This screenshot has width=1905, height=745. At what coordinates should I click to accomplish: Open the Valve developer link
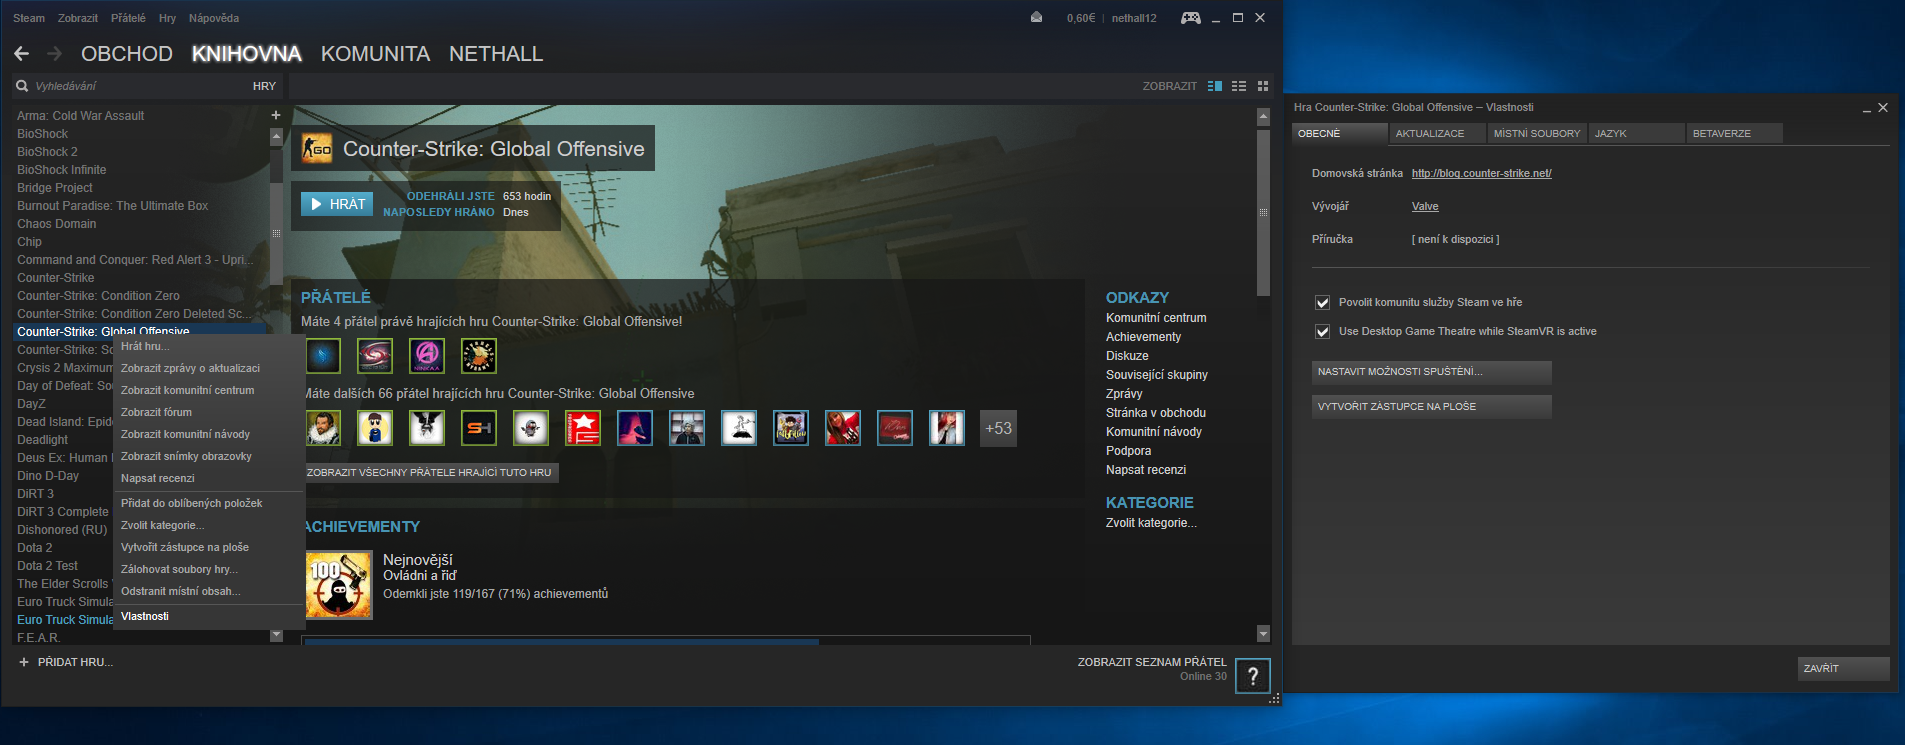(1425, 207)
